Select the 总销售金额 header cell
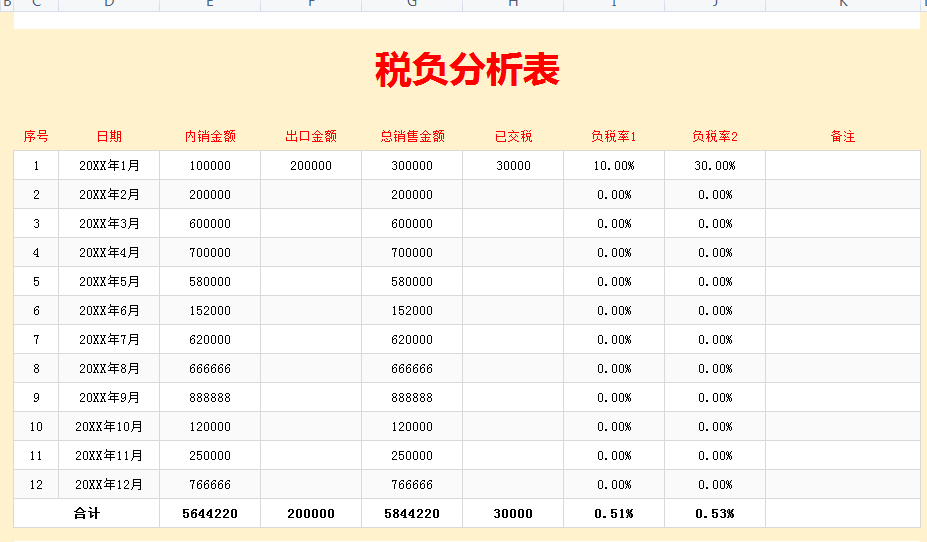Image resolution: width=927 pixels, height=542 pixels. click(x=412, y=137)
